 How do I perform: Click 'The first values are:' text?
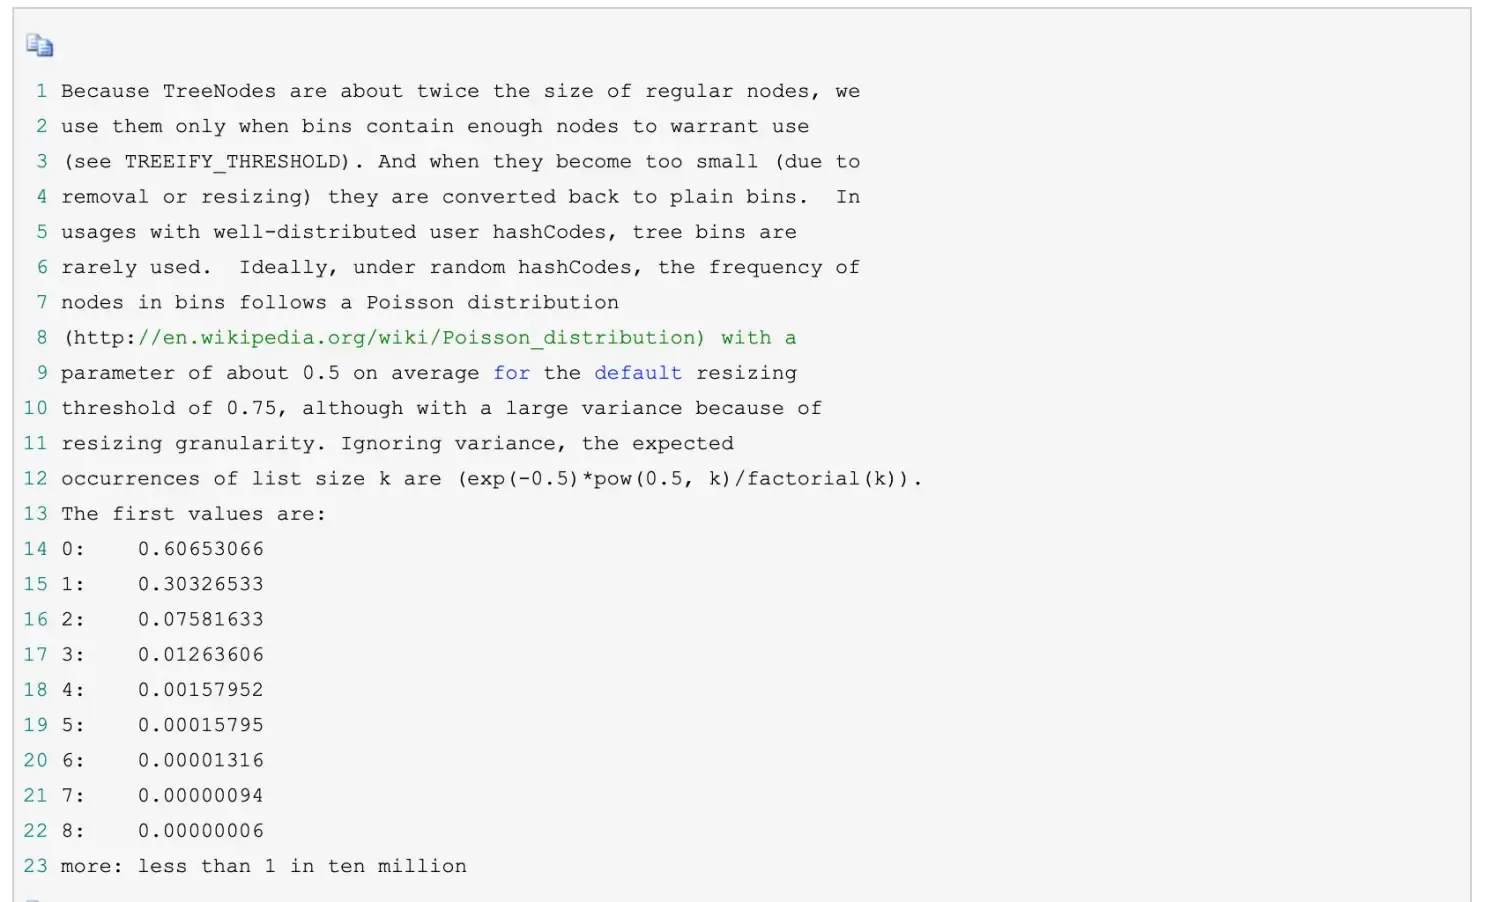click(x=193, y=514)
